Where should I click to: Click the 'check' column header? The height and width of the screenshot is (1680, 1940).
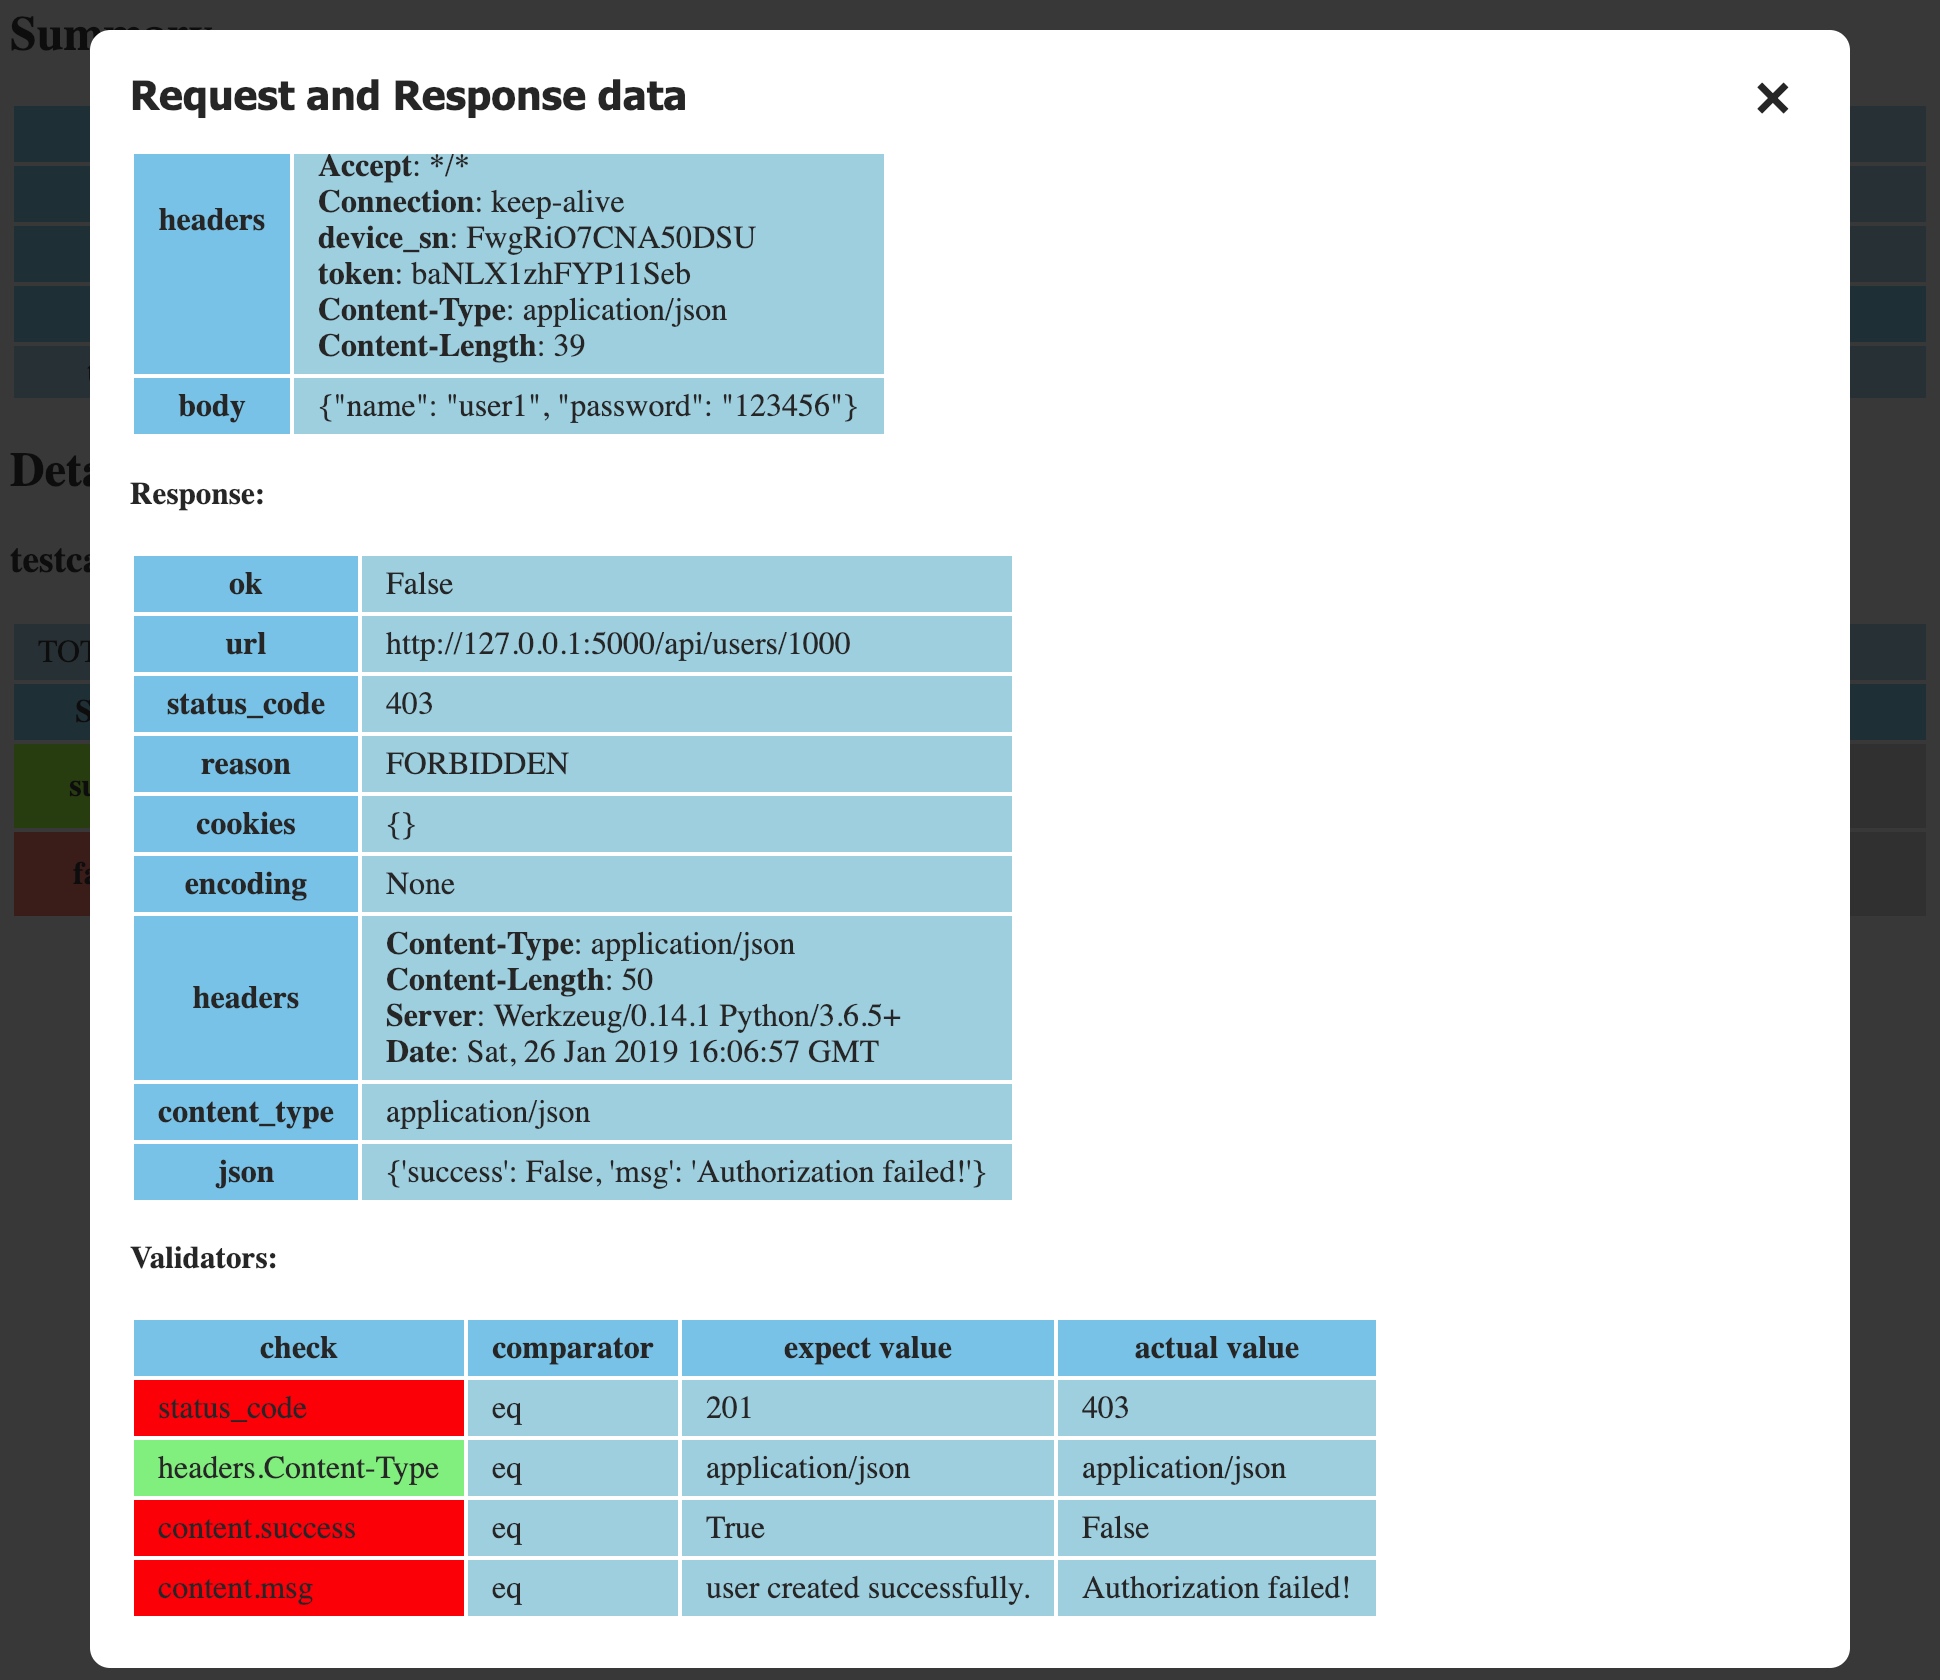click(x=298, y=1348)
